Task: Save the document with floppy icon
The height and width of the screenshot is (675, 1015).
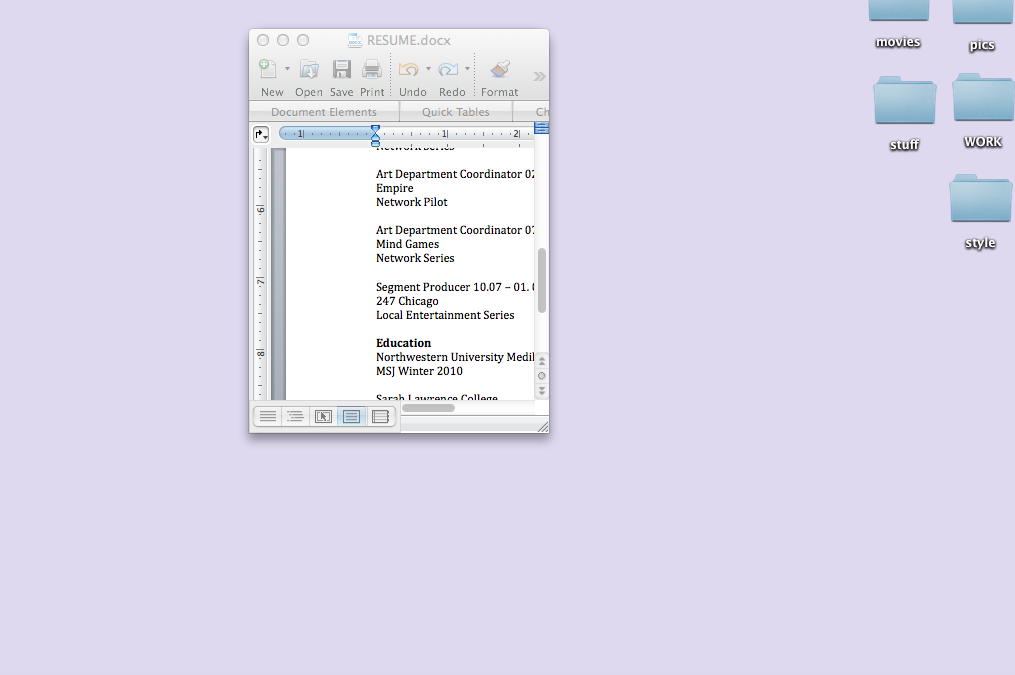Action: [x=341, y=69]
